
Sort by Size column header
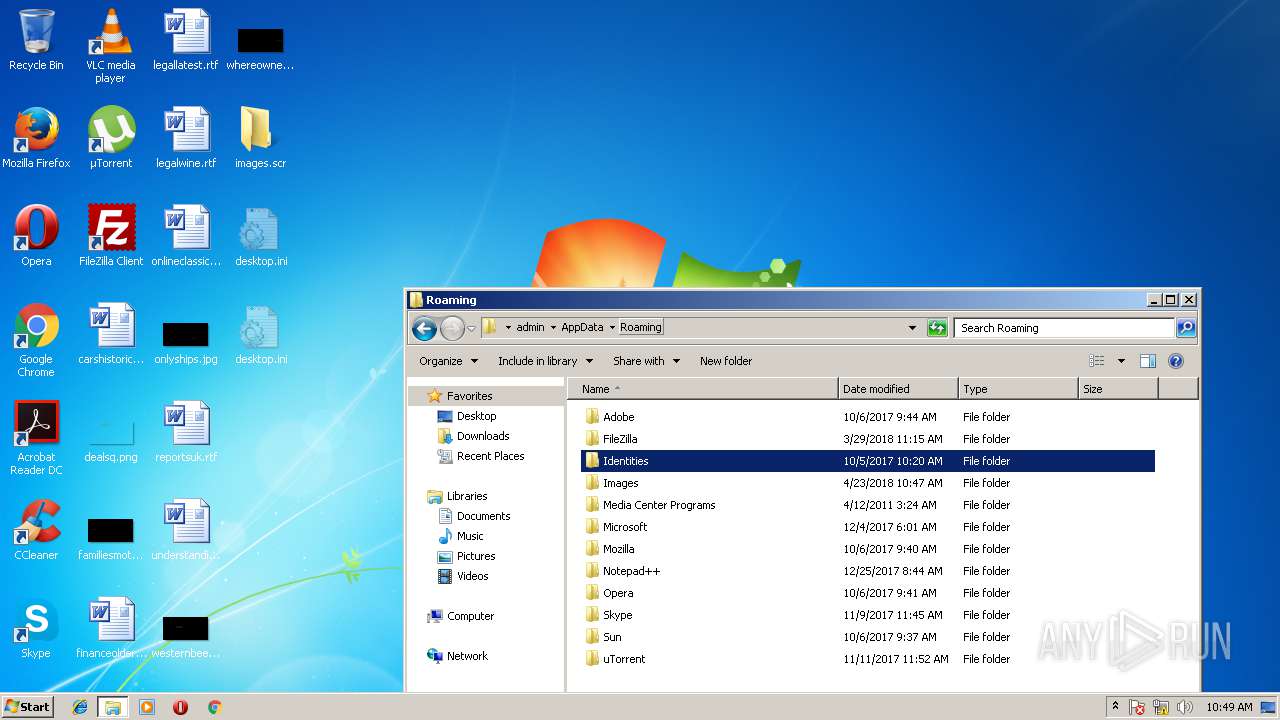click(x=1118, y=389)
